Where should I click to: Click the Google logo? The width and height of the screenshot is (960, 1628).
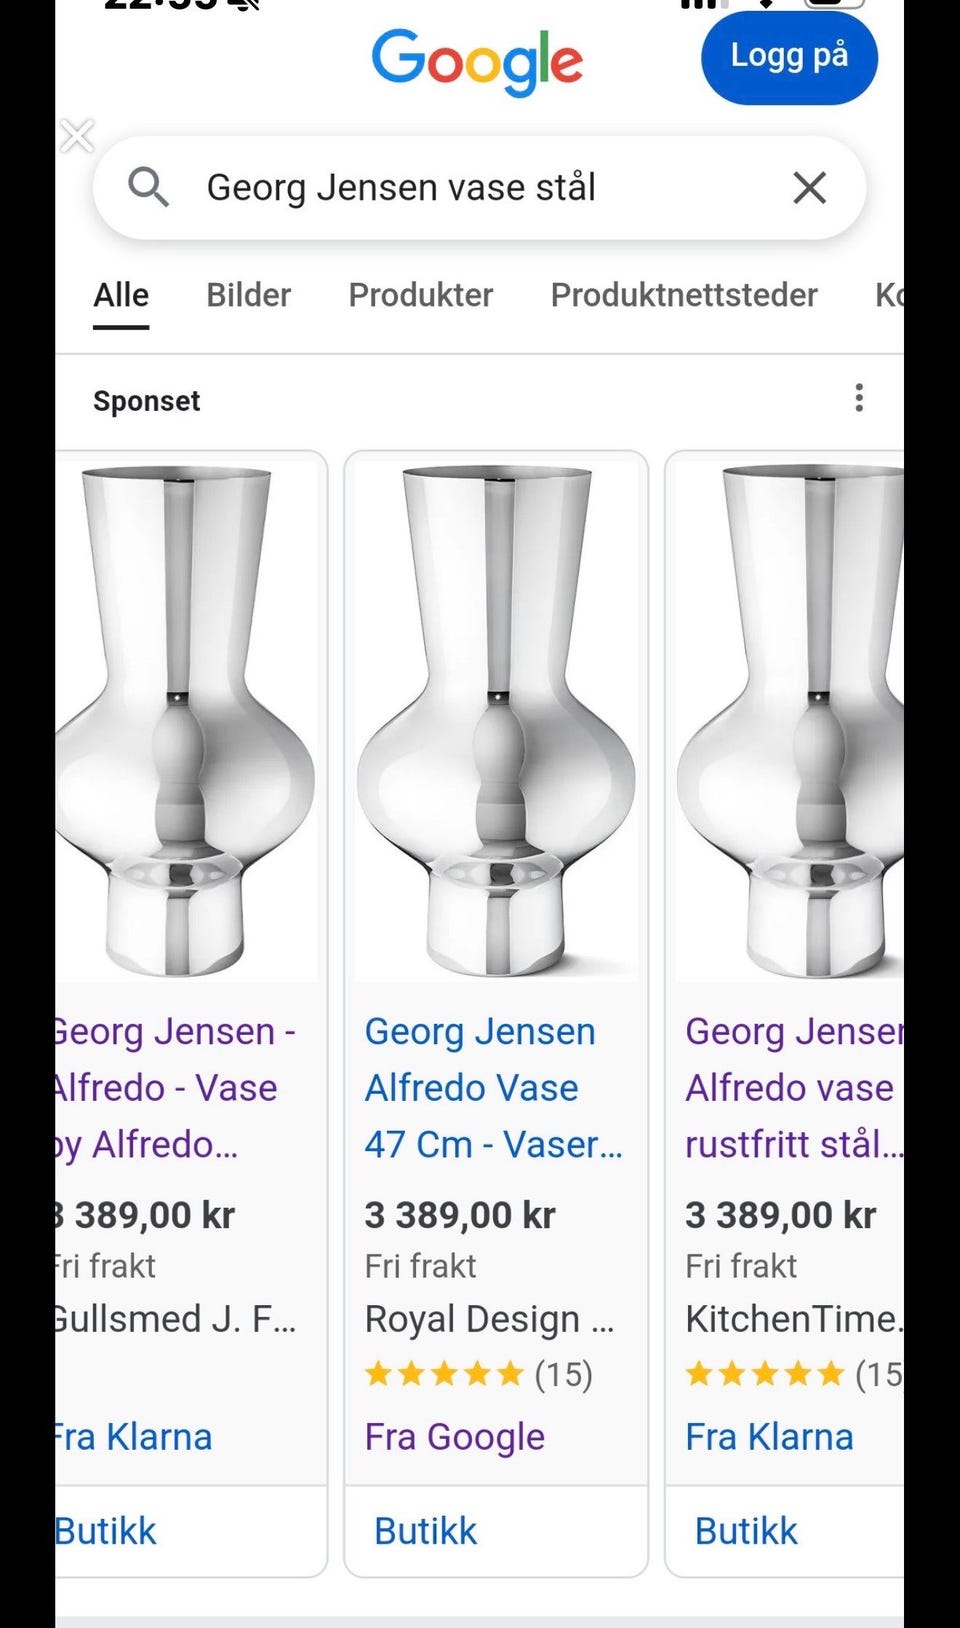click(x=477, y=61)
